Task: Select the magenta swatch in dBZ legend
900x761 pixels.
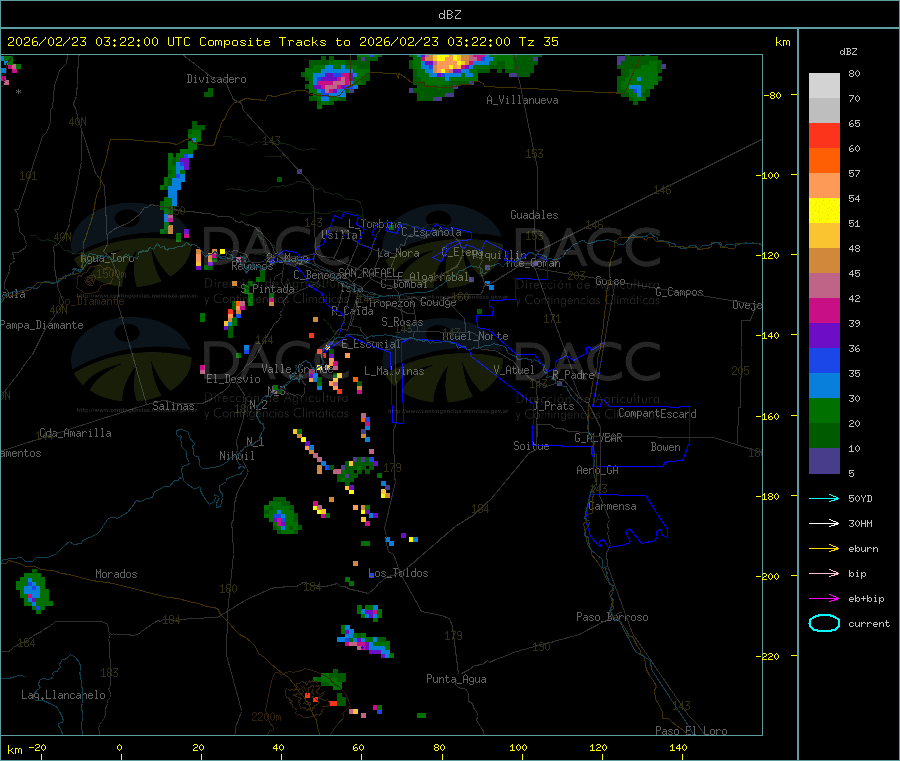Action: click(824, 310)
